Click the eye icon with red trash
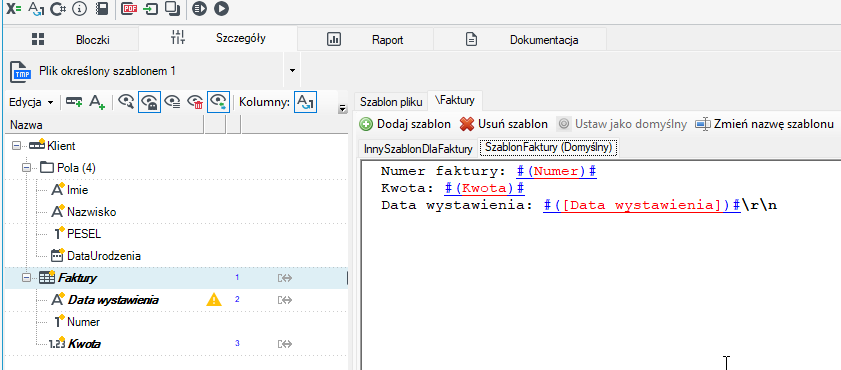The image size is (841, 370). coord(195,102)
